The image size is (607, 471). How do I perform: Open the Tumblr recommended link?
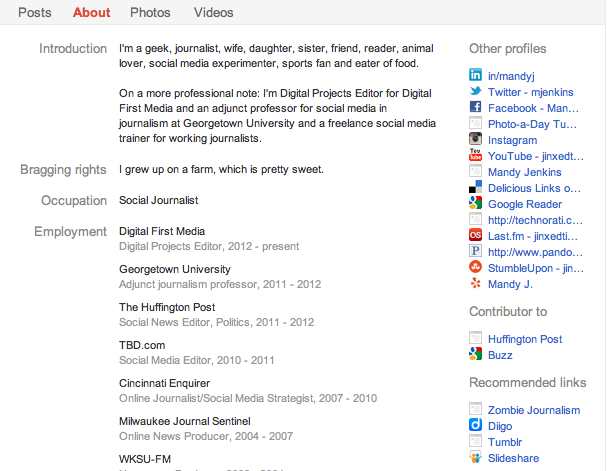click(x=504, y=442)
